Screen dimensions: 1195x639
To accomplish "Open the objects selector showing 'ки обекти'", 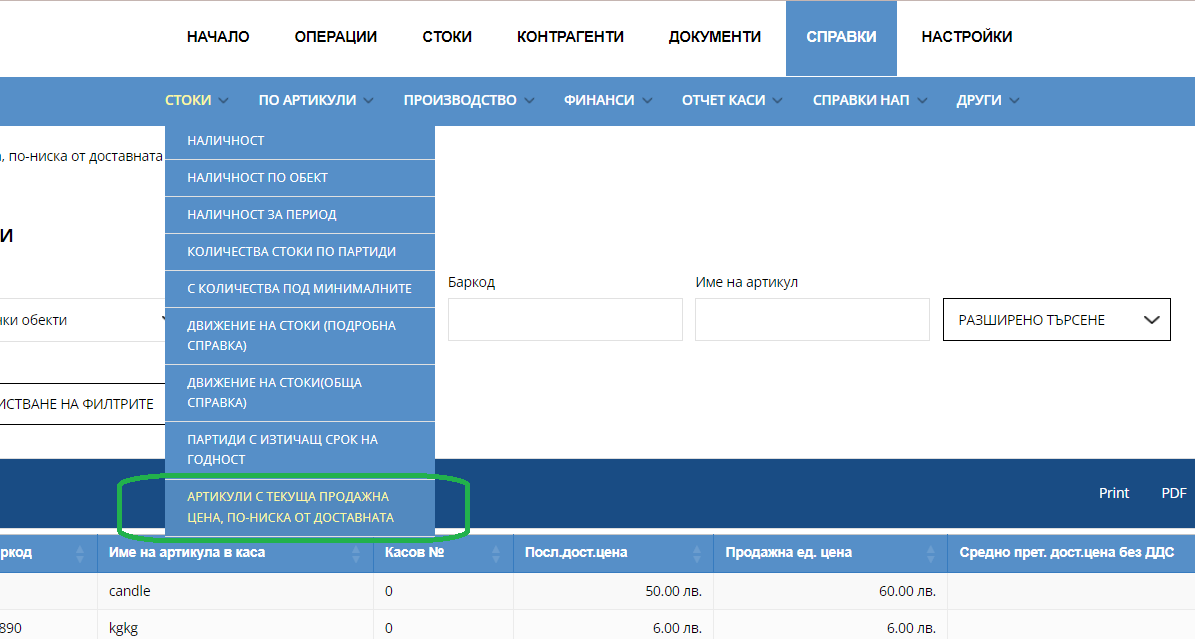I will (82, 320).
